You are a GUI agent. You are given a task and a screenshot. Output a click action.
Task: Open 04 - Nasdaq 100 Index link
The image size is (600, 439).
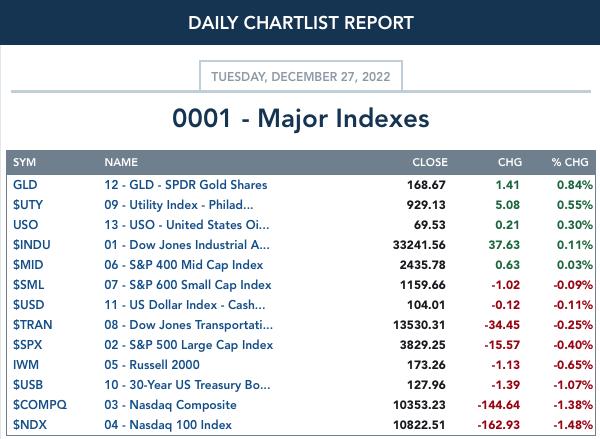click(x=168, y=425)
